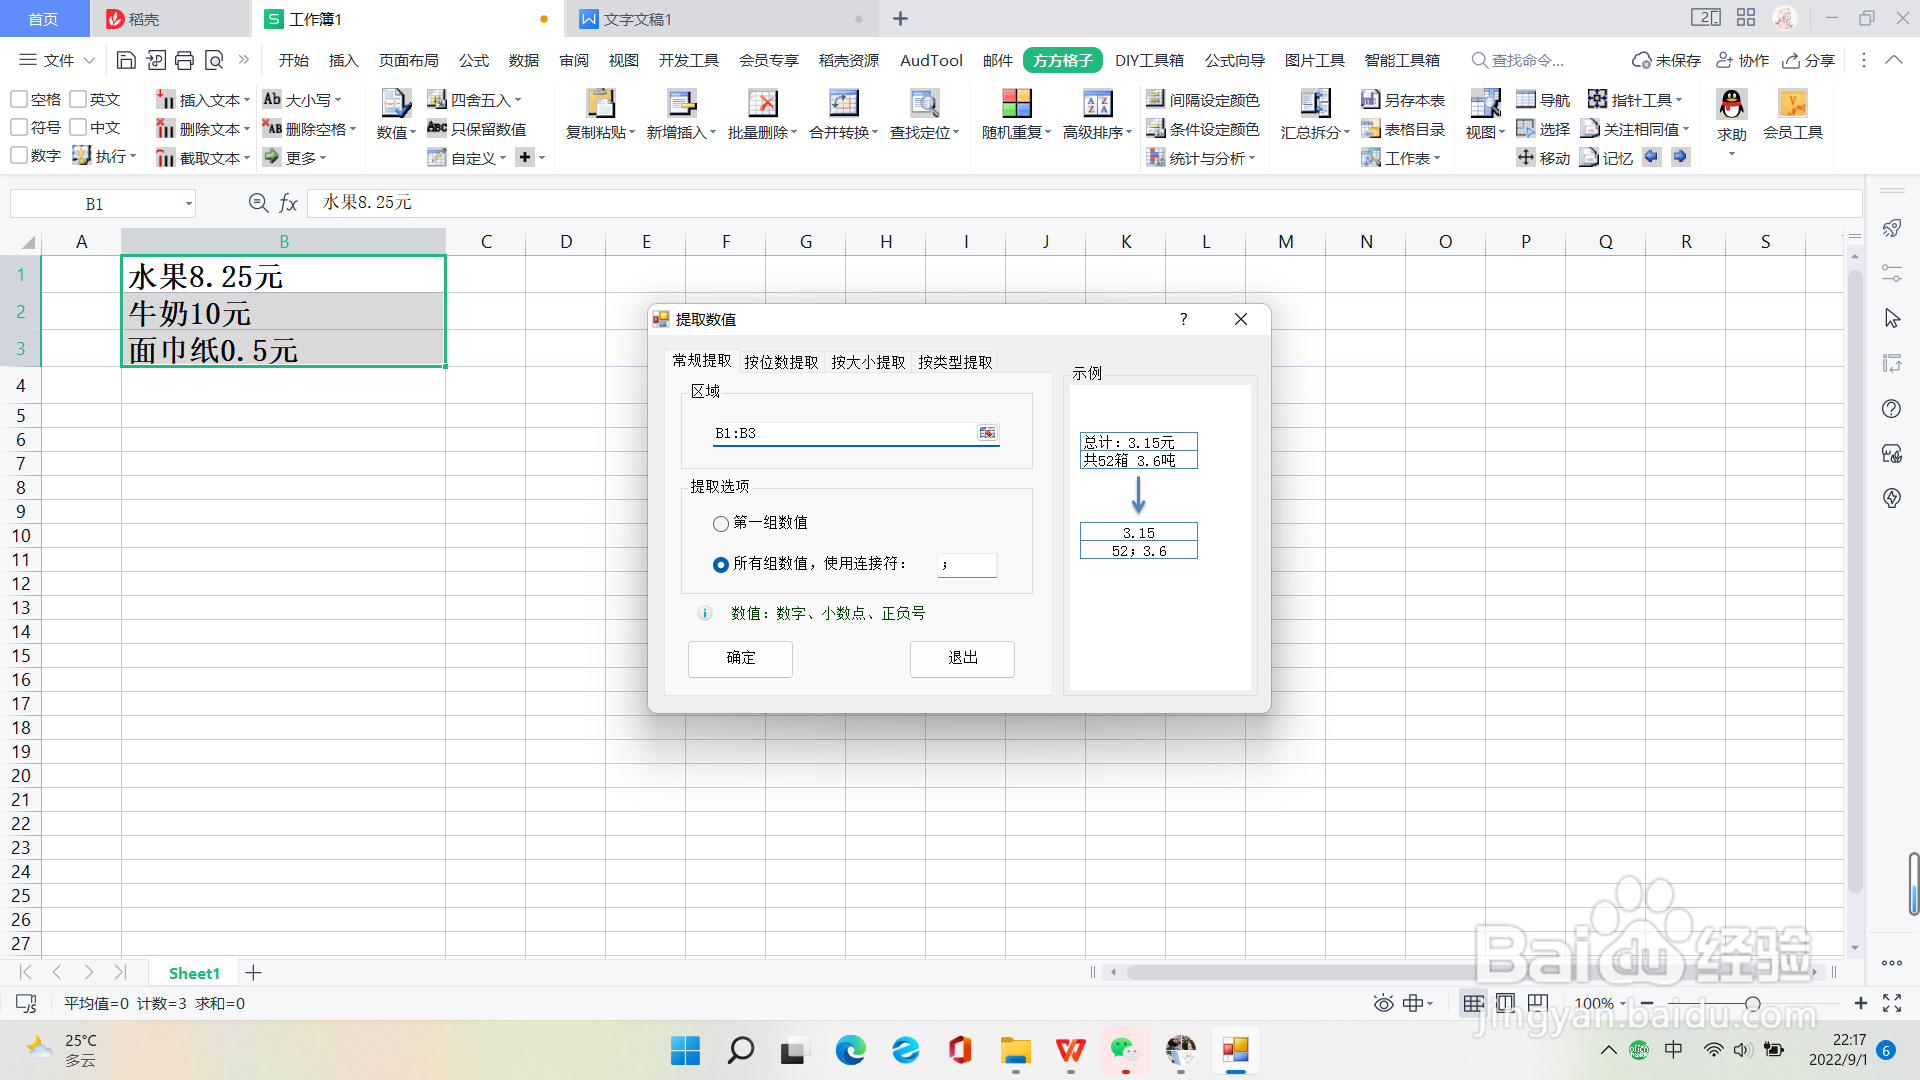Click the 复制粘贴 clipboard icon
This screenshot has height=1080, width=1920.
pos(600,103)
